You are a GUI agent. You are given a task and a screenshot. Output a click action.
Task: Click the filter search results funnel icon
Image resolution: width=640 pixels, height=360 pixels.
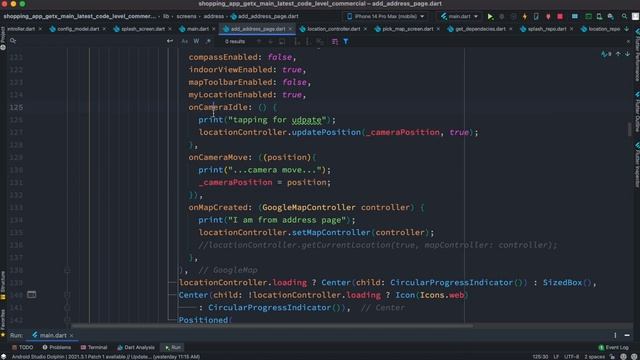point(346,42)
